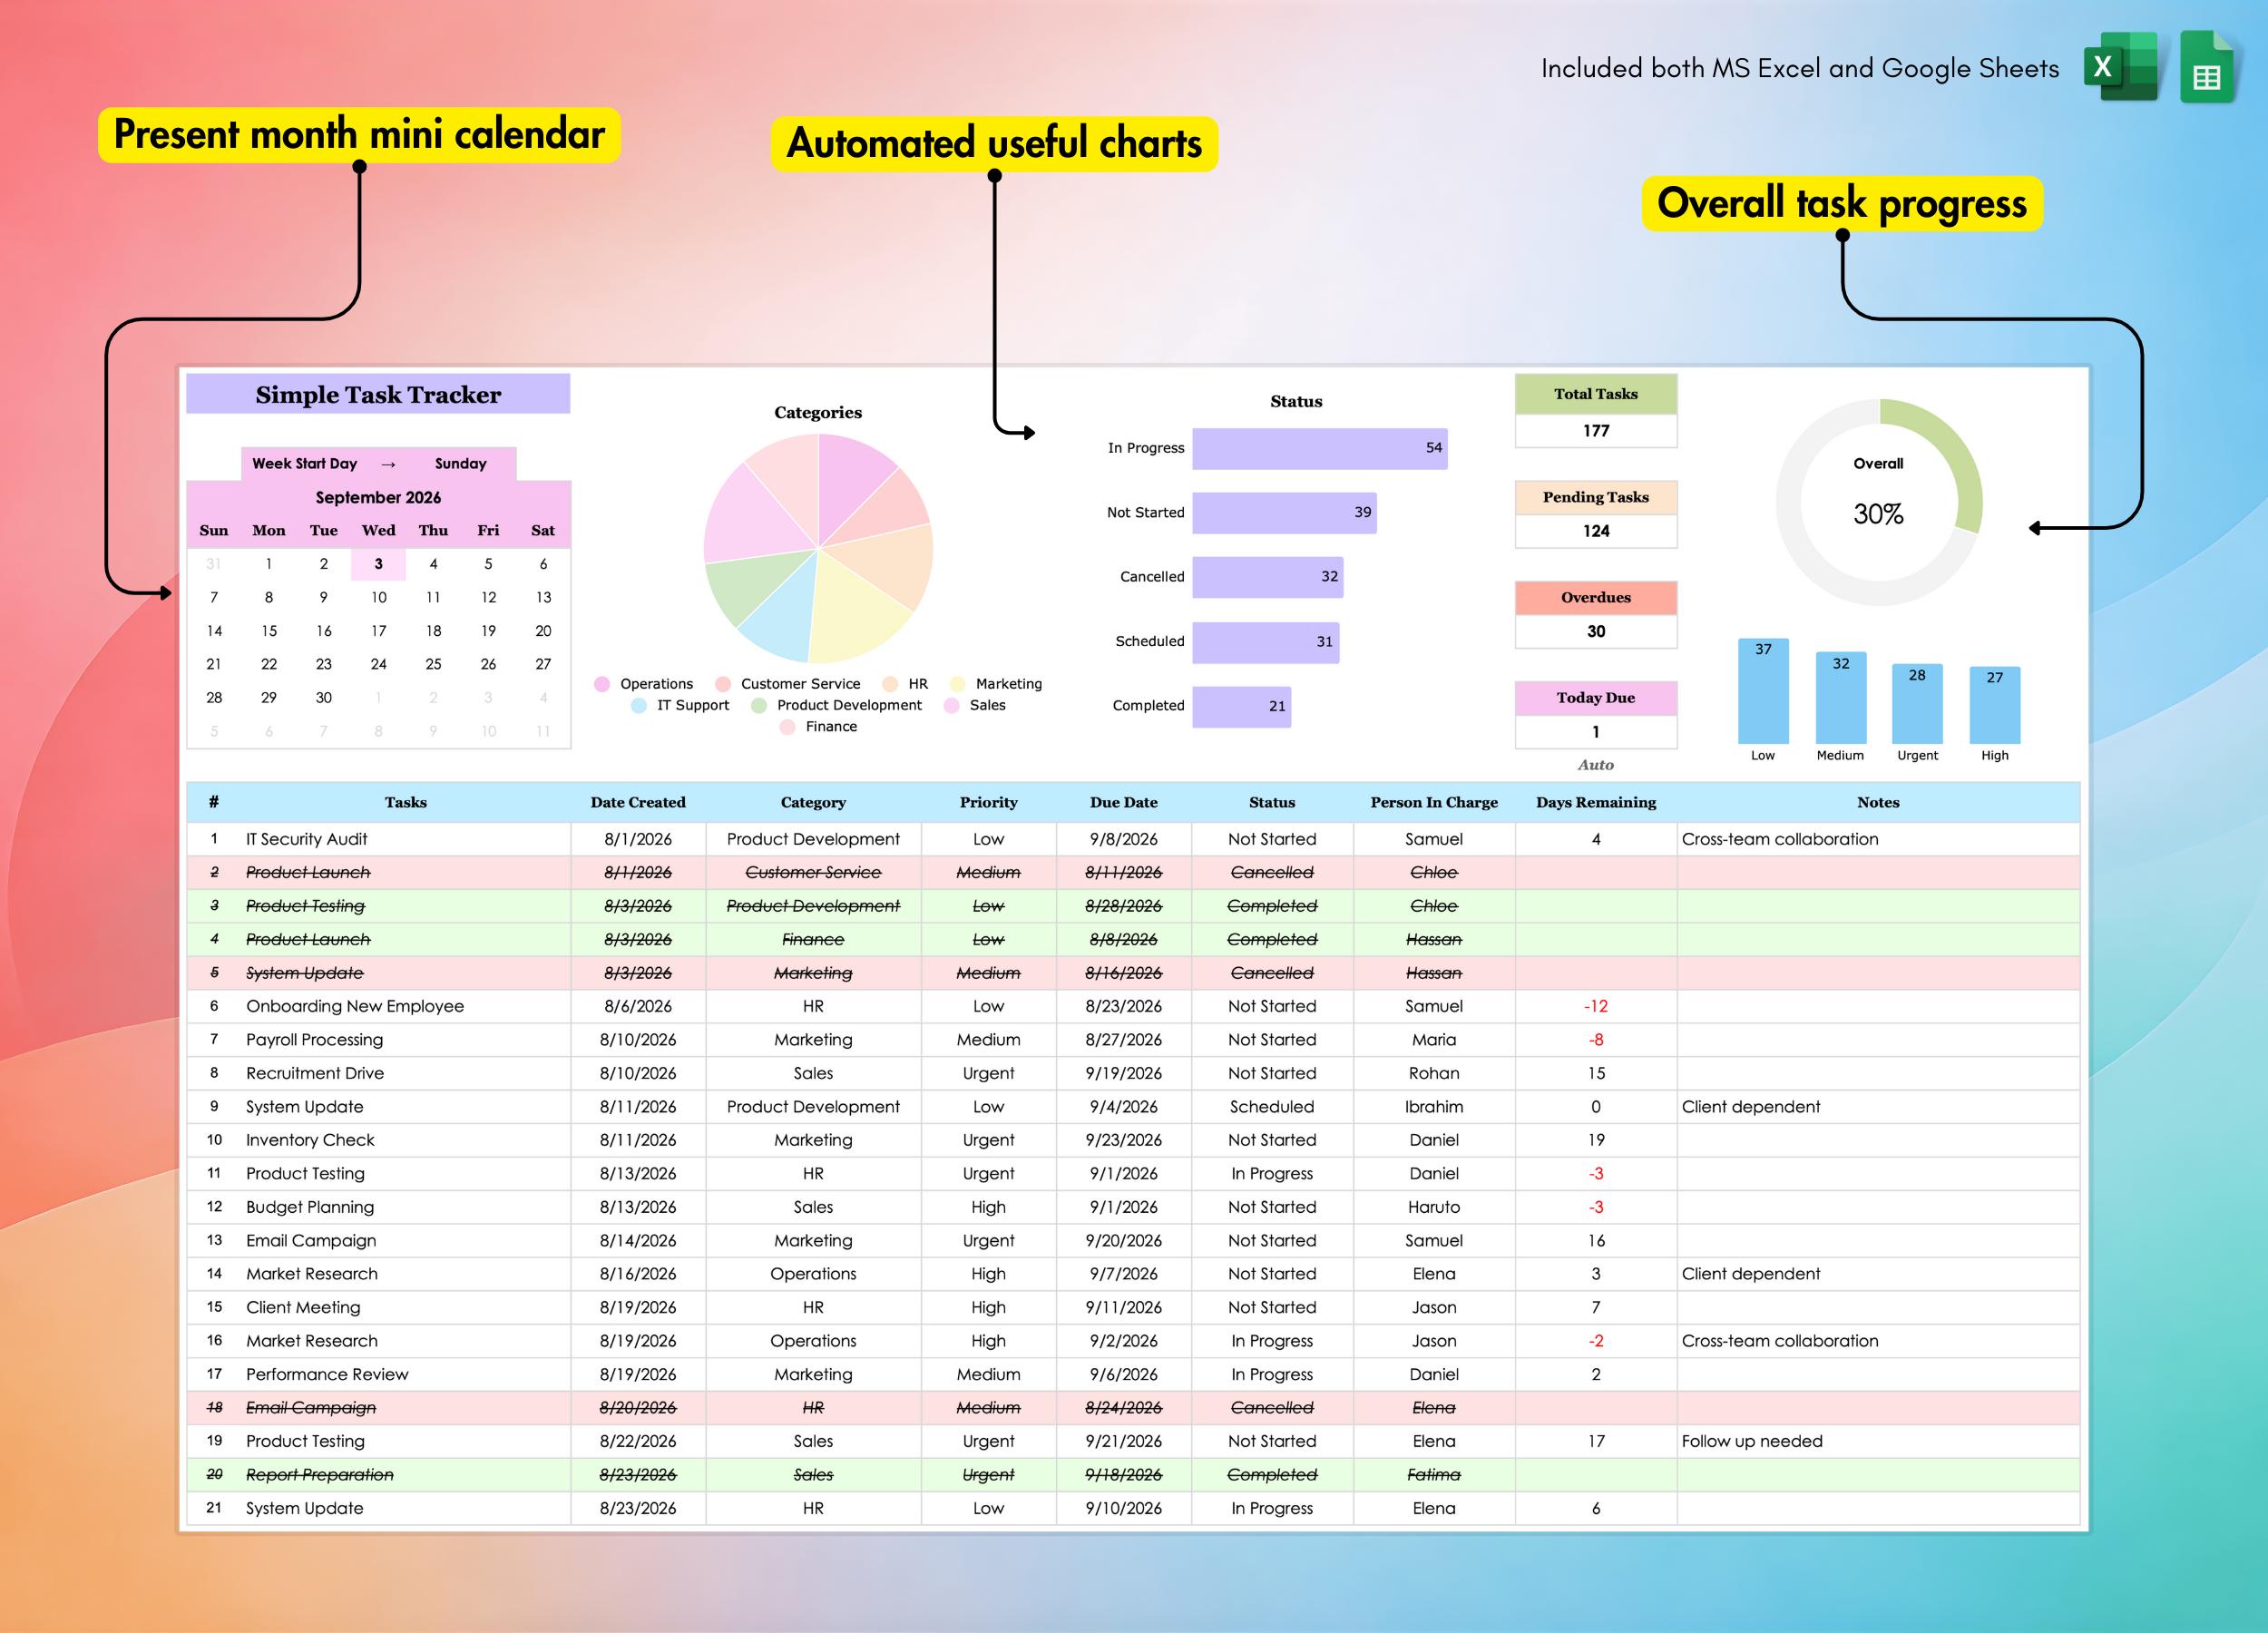This screenshot has width=2268, height=1633.
Task: Click the HR legend marker
Action: tap(890, 684)
